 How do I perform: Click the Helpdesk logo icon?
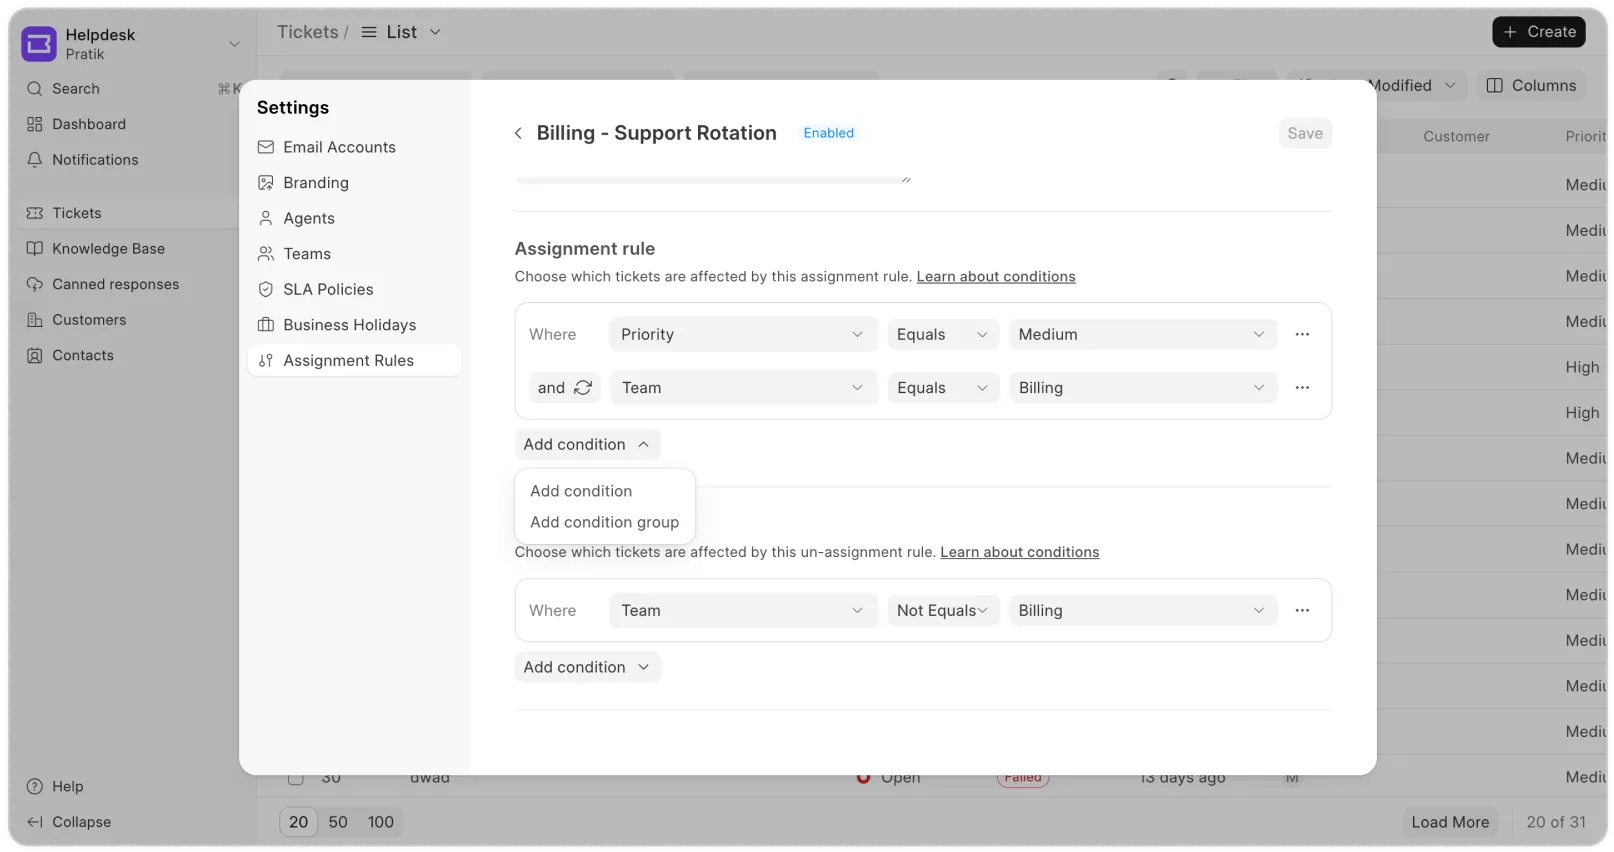39,44
